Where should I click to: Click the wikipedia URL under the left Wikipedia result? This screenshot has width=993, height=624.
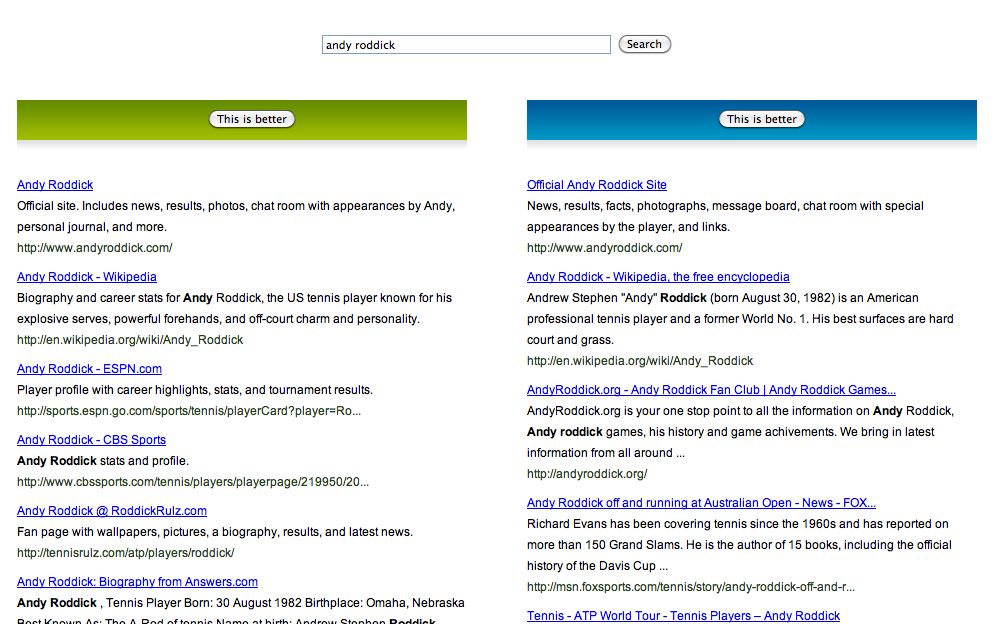tap(129, 339)
